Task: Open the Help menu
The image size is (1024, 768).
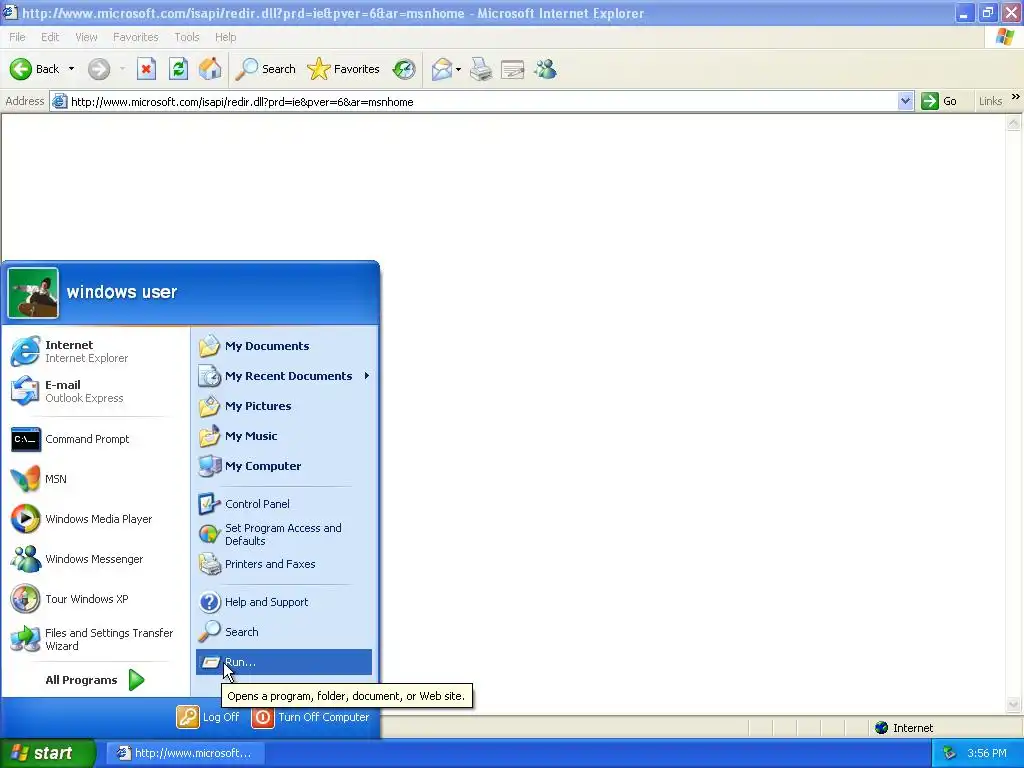Action: pyautogui.click(x=225, y=37)
